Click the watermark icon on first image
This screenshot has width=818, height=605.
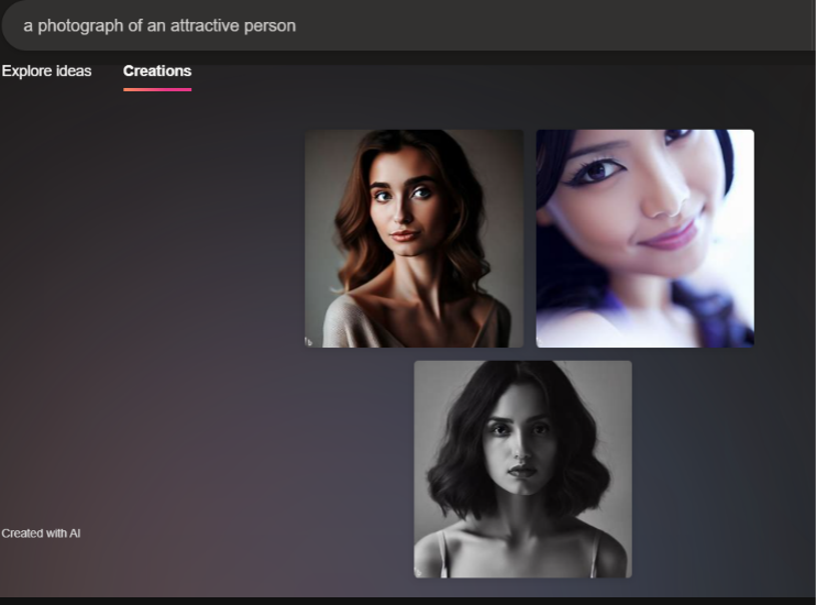[309, 342]
